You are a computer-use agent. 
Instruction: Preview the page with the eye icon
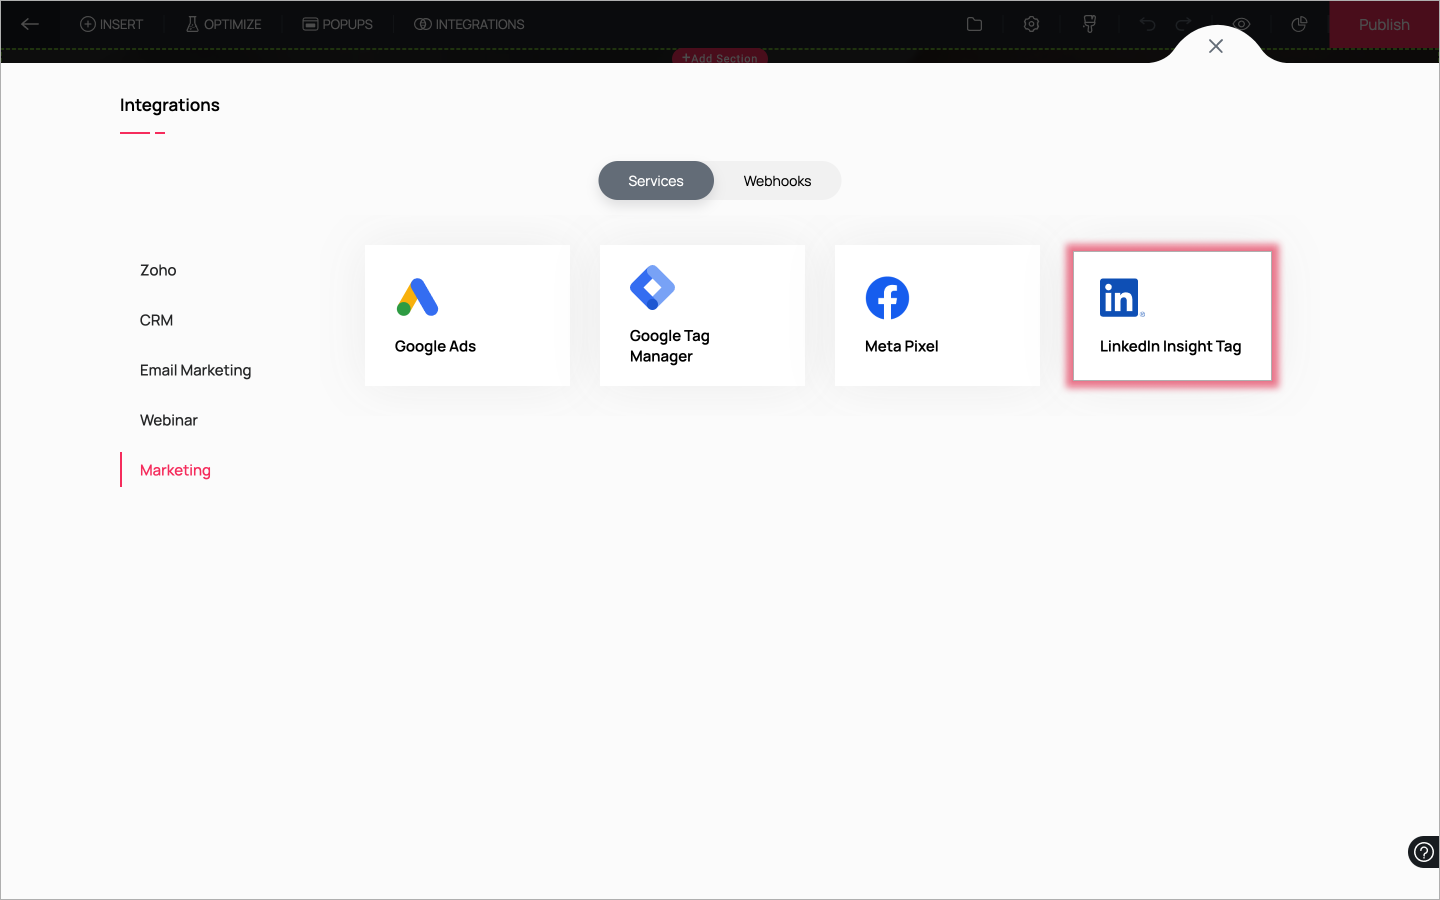point(1241,24)
